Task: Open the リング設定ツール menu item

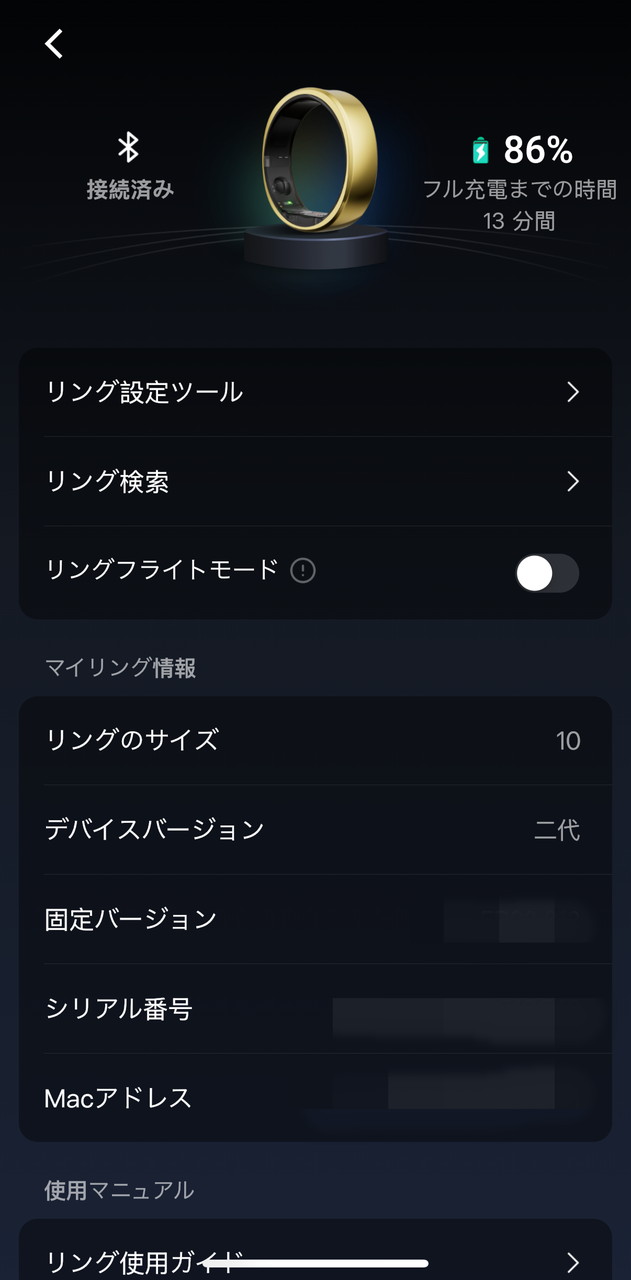Action: pyautogui.click(x=145, y=392)
